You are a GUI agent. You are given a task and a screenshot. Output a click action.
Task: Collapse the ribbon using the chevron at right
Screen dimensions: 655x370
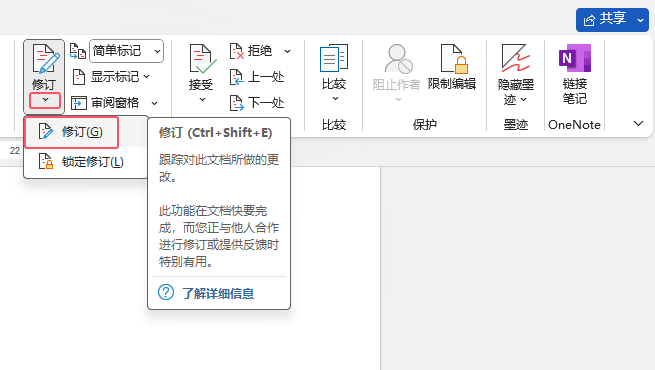click(x=638, y=124)
